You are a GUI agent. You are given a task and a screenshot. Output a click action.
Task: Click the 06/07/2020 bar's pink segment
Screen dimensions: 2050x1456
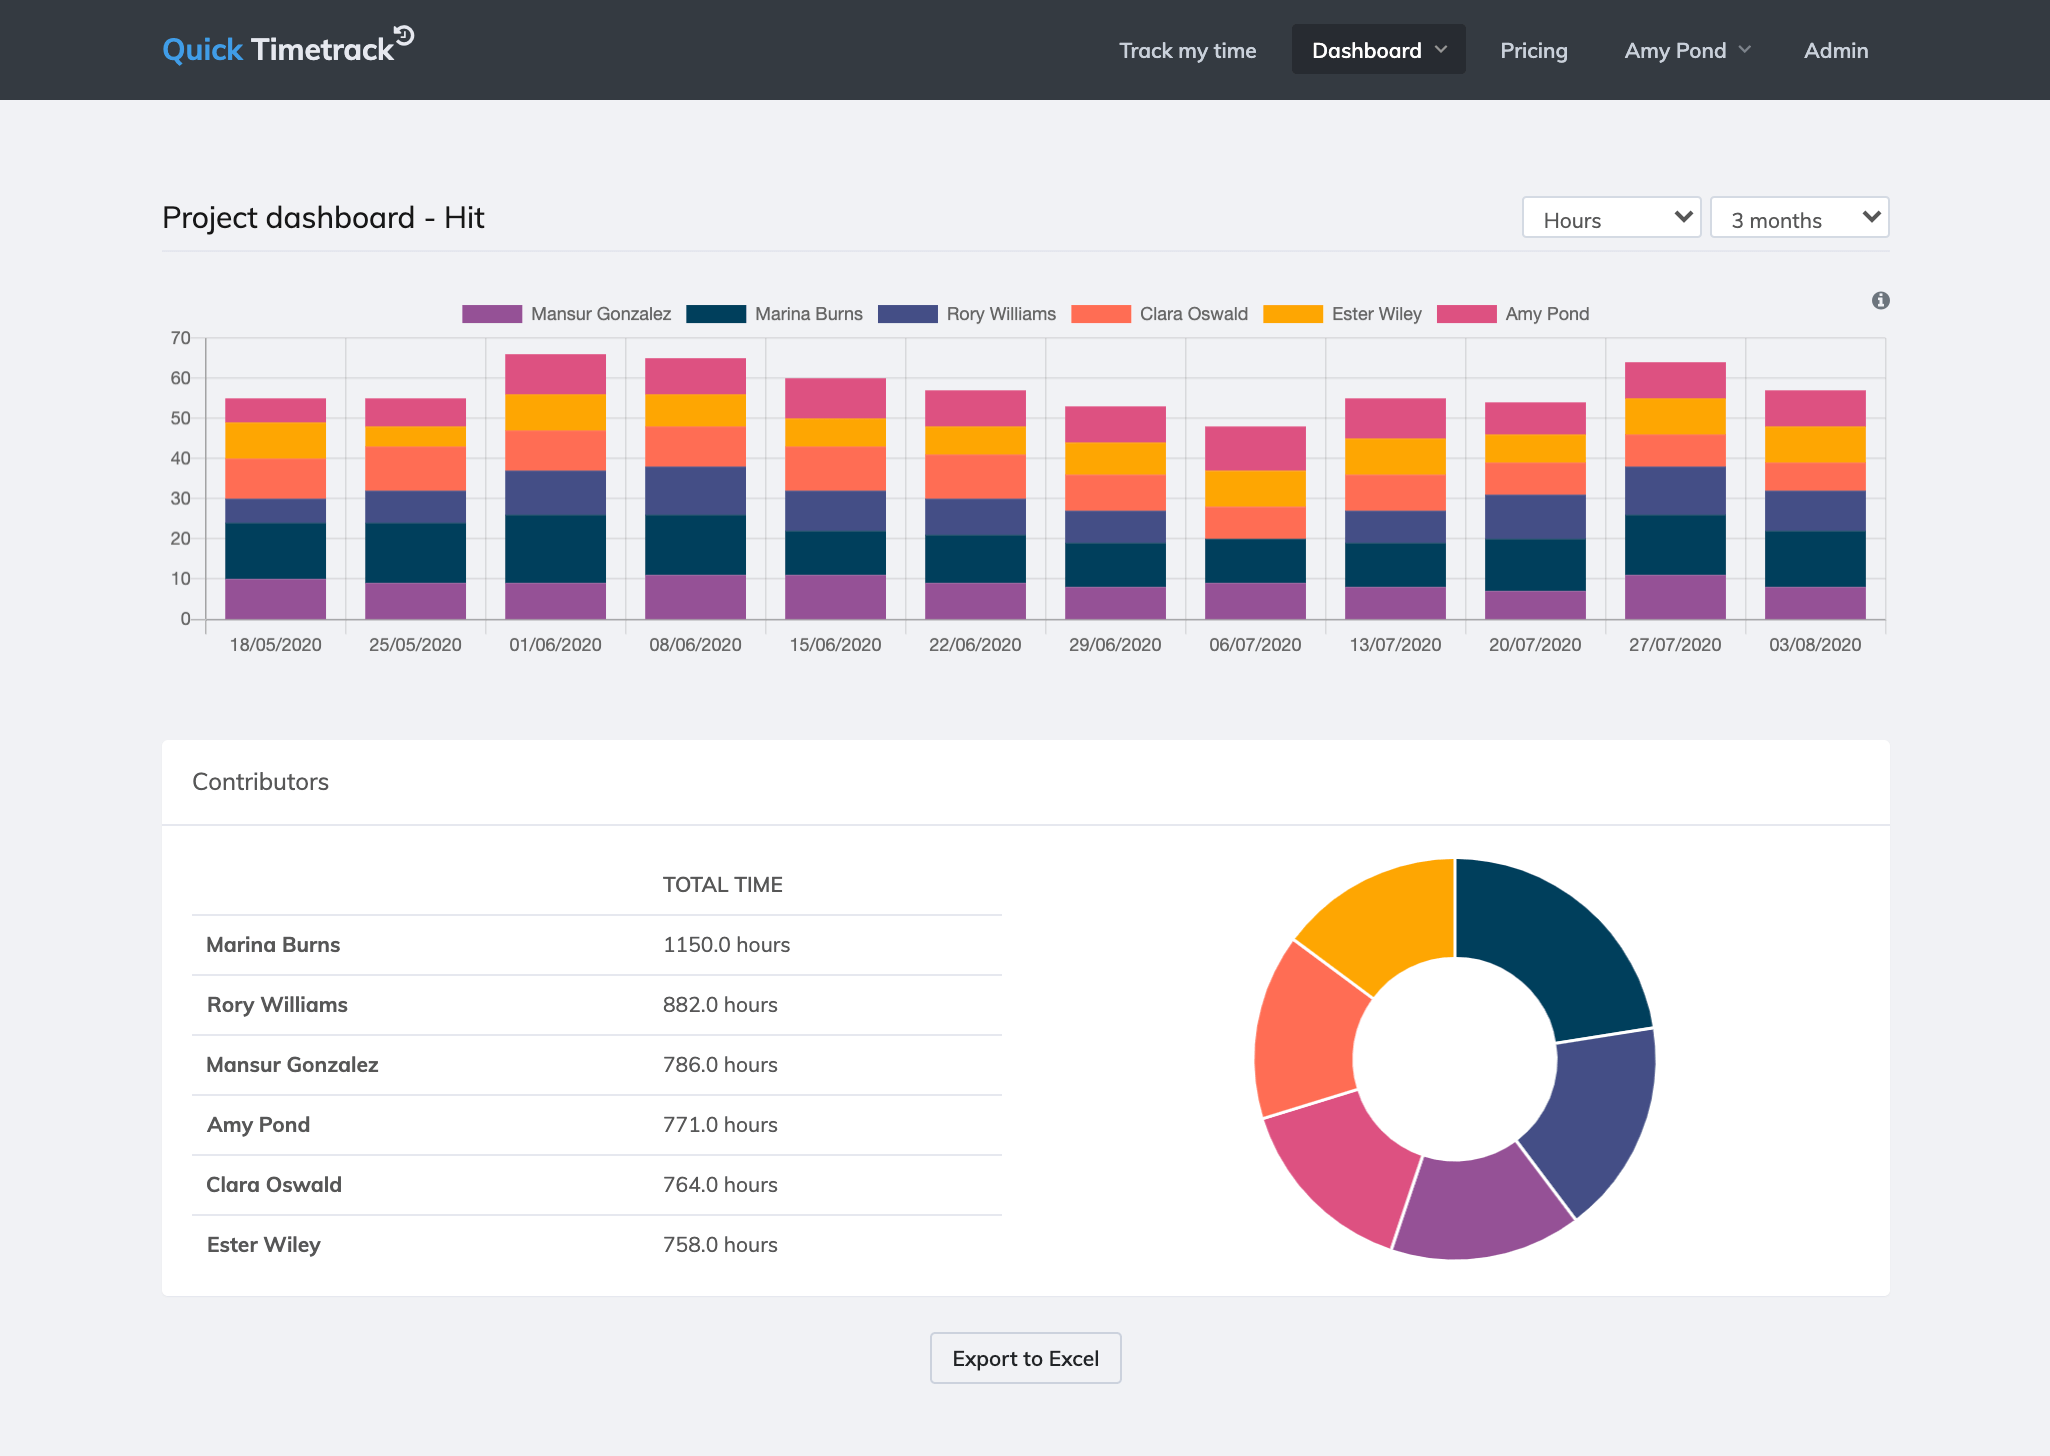coord(1255,448)
